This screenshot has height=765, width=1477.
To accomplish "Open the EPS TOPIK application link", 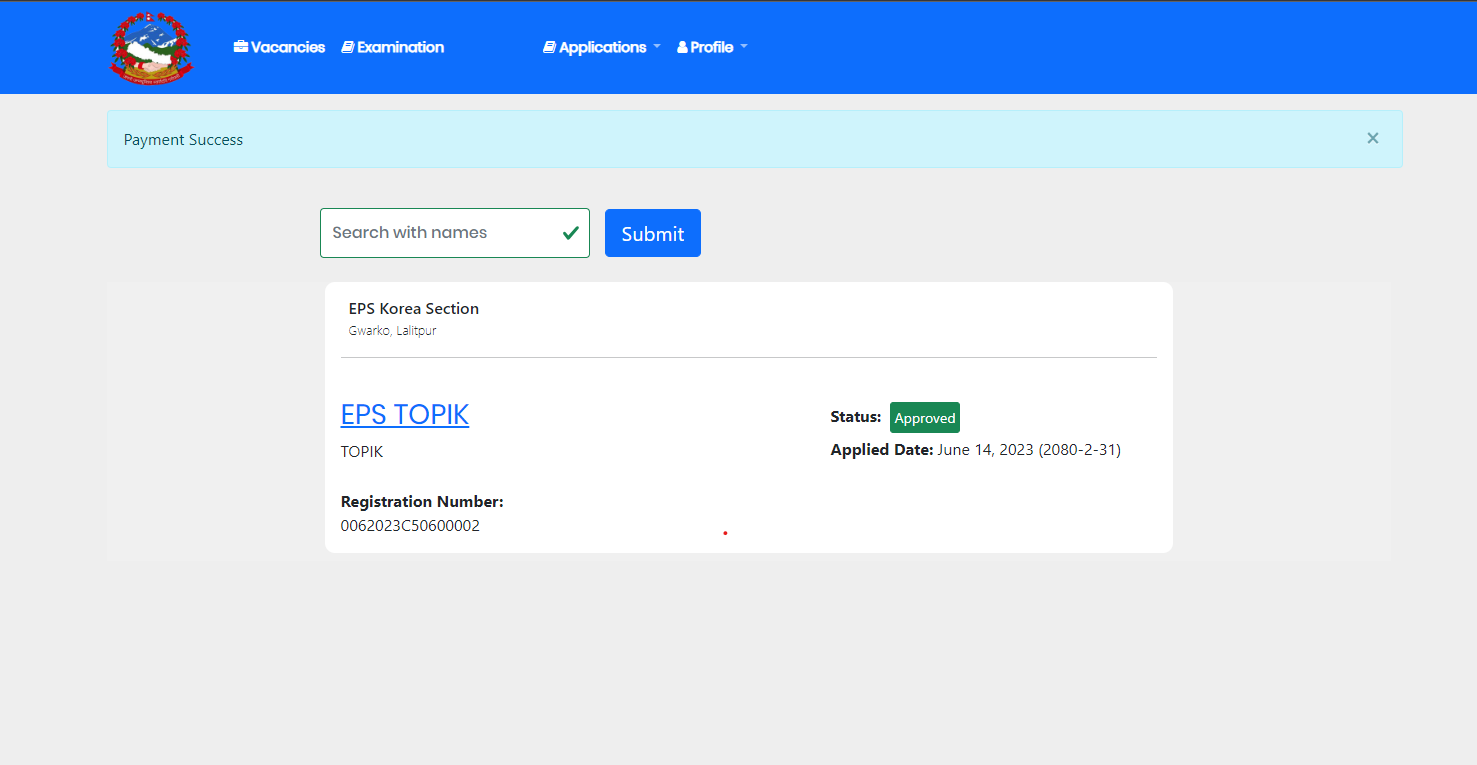I will coord(405,414).
